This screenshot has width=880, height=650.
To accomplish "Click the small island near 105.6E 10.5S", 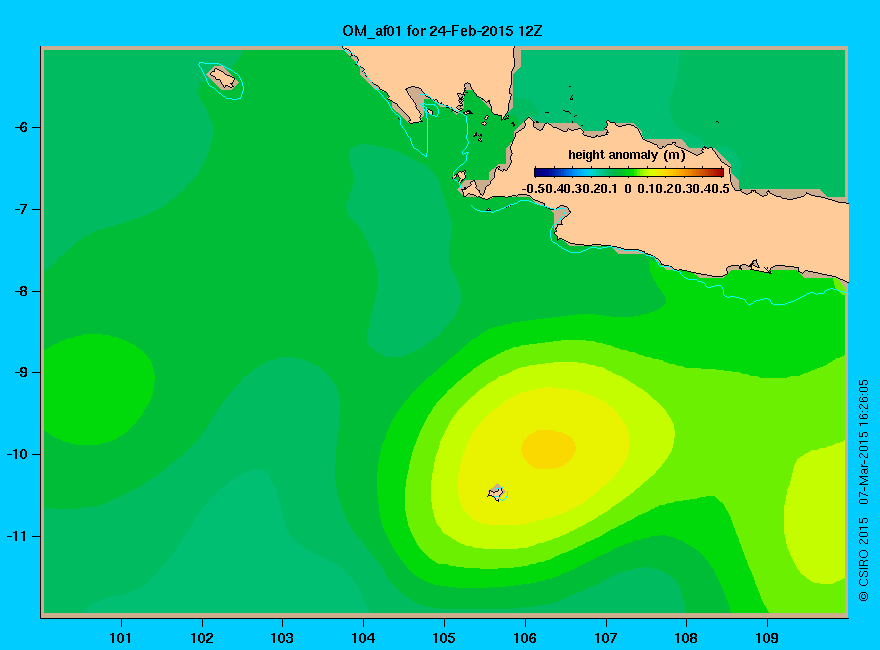I will click(497, 492).
